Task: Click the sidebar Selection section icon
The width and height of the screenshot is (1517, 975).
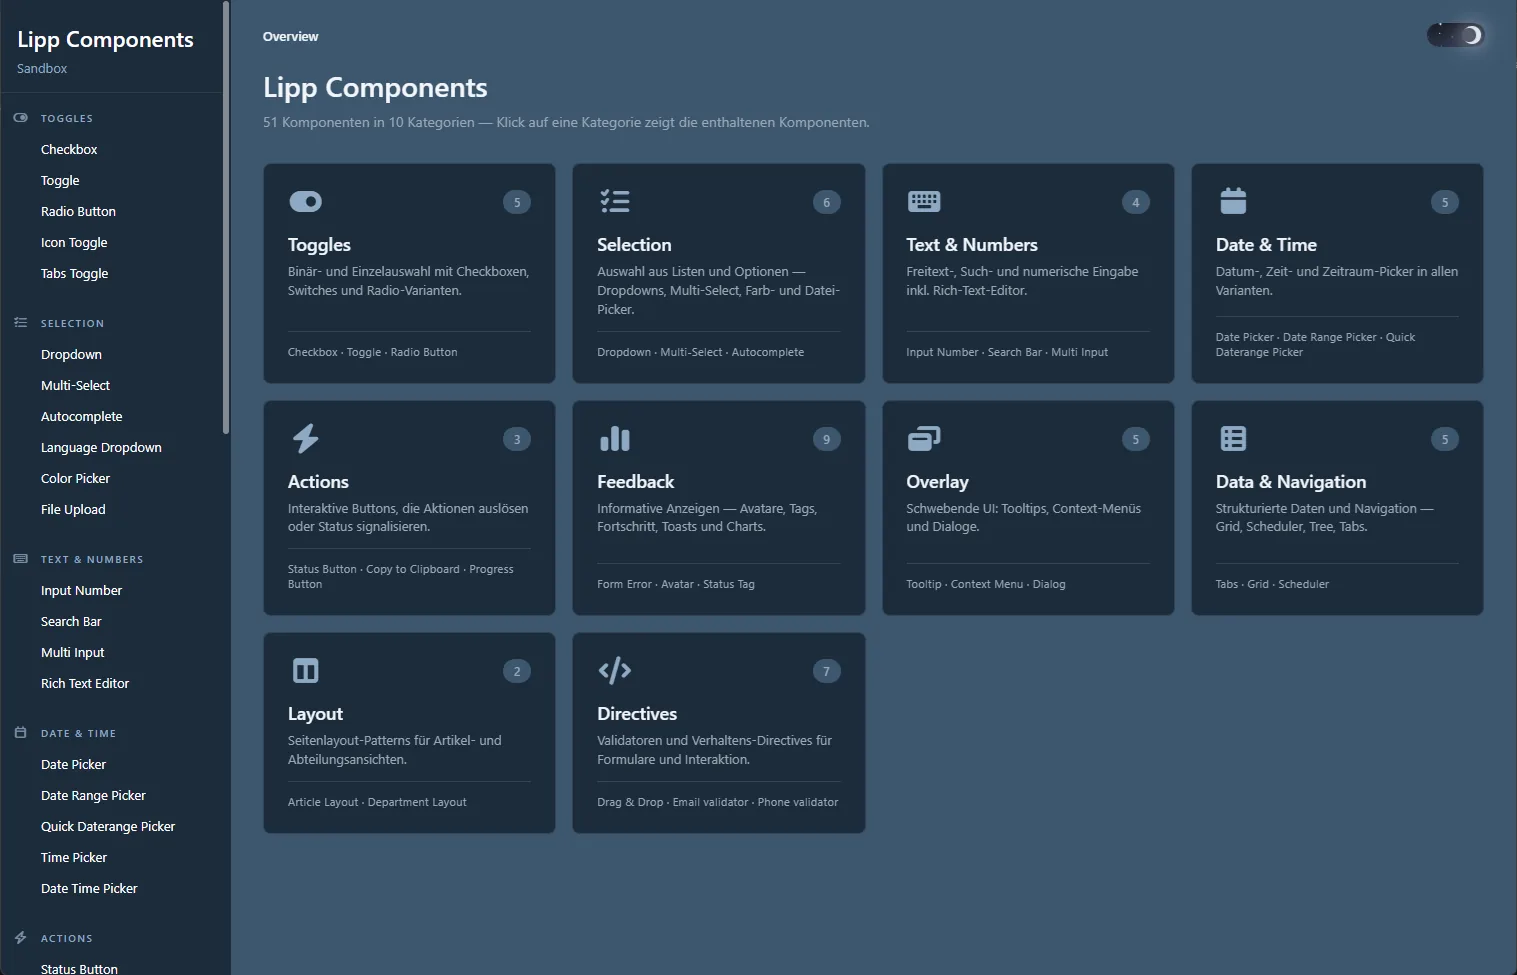Action: tap(20, 323)
